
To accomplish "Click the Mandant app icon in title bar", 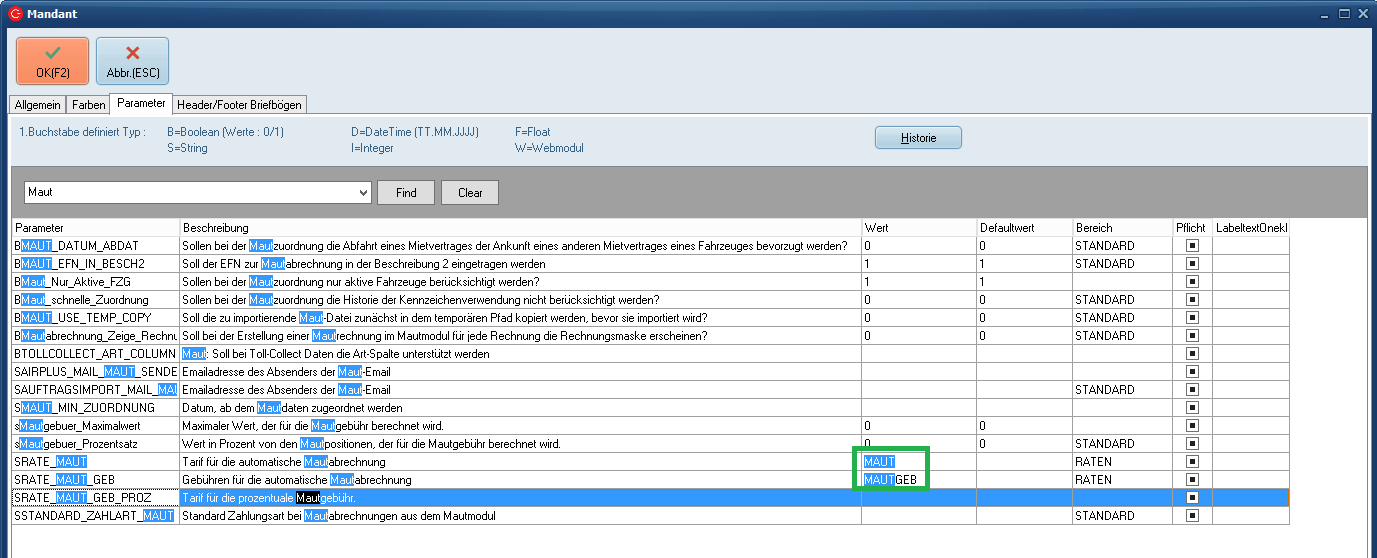I will pyautogui.click(x=14, y=14).
